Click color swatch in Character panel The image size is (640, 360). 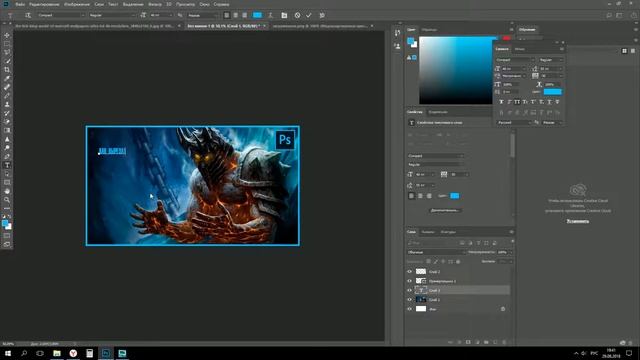pyautogui.click(x=553, y=92)
